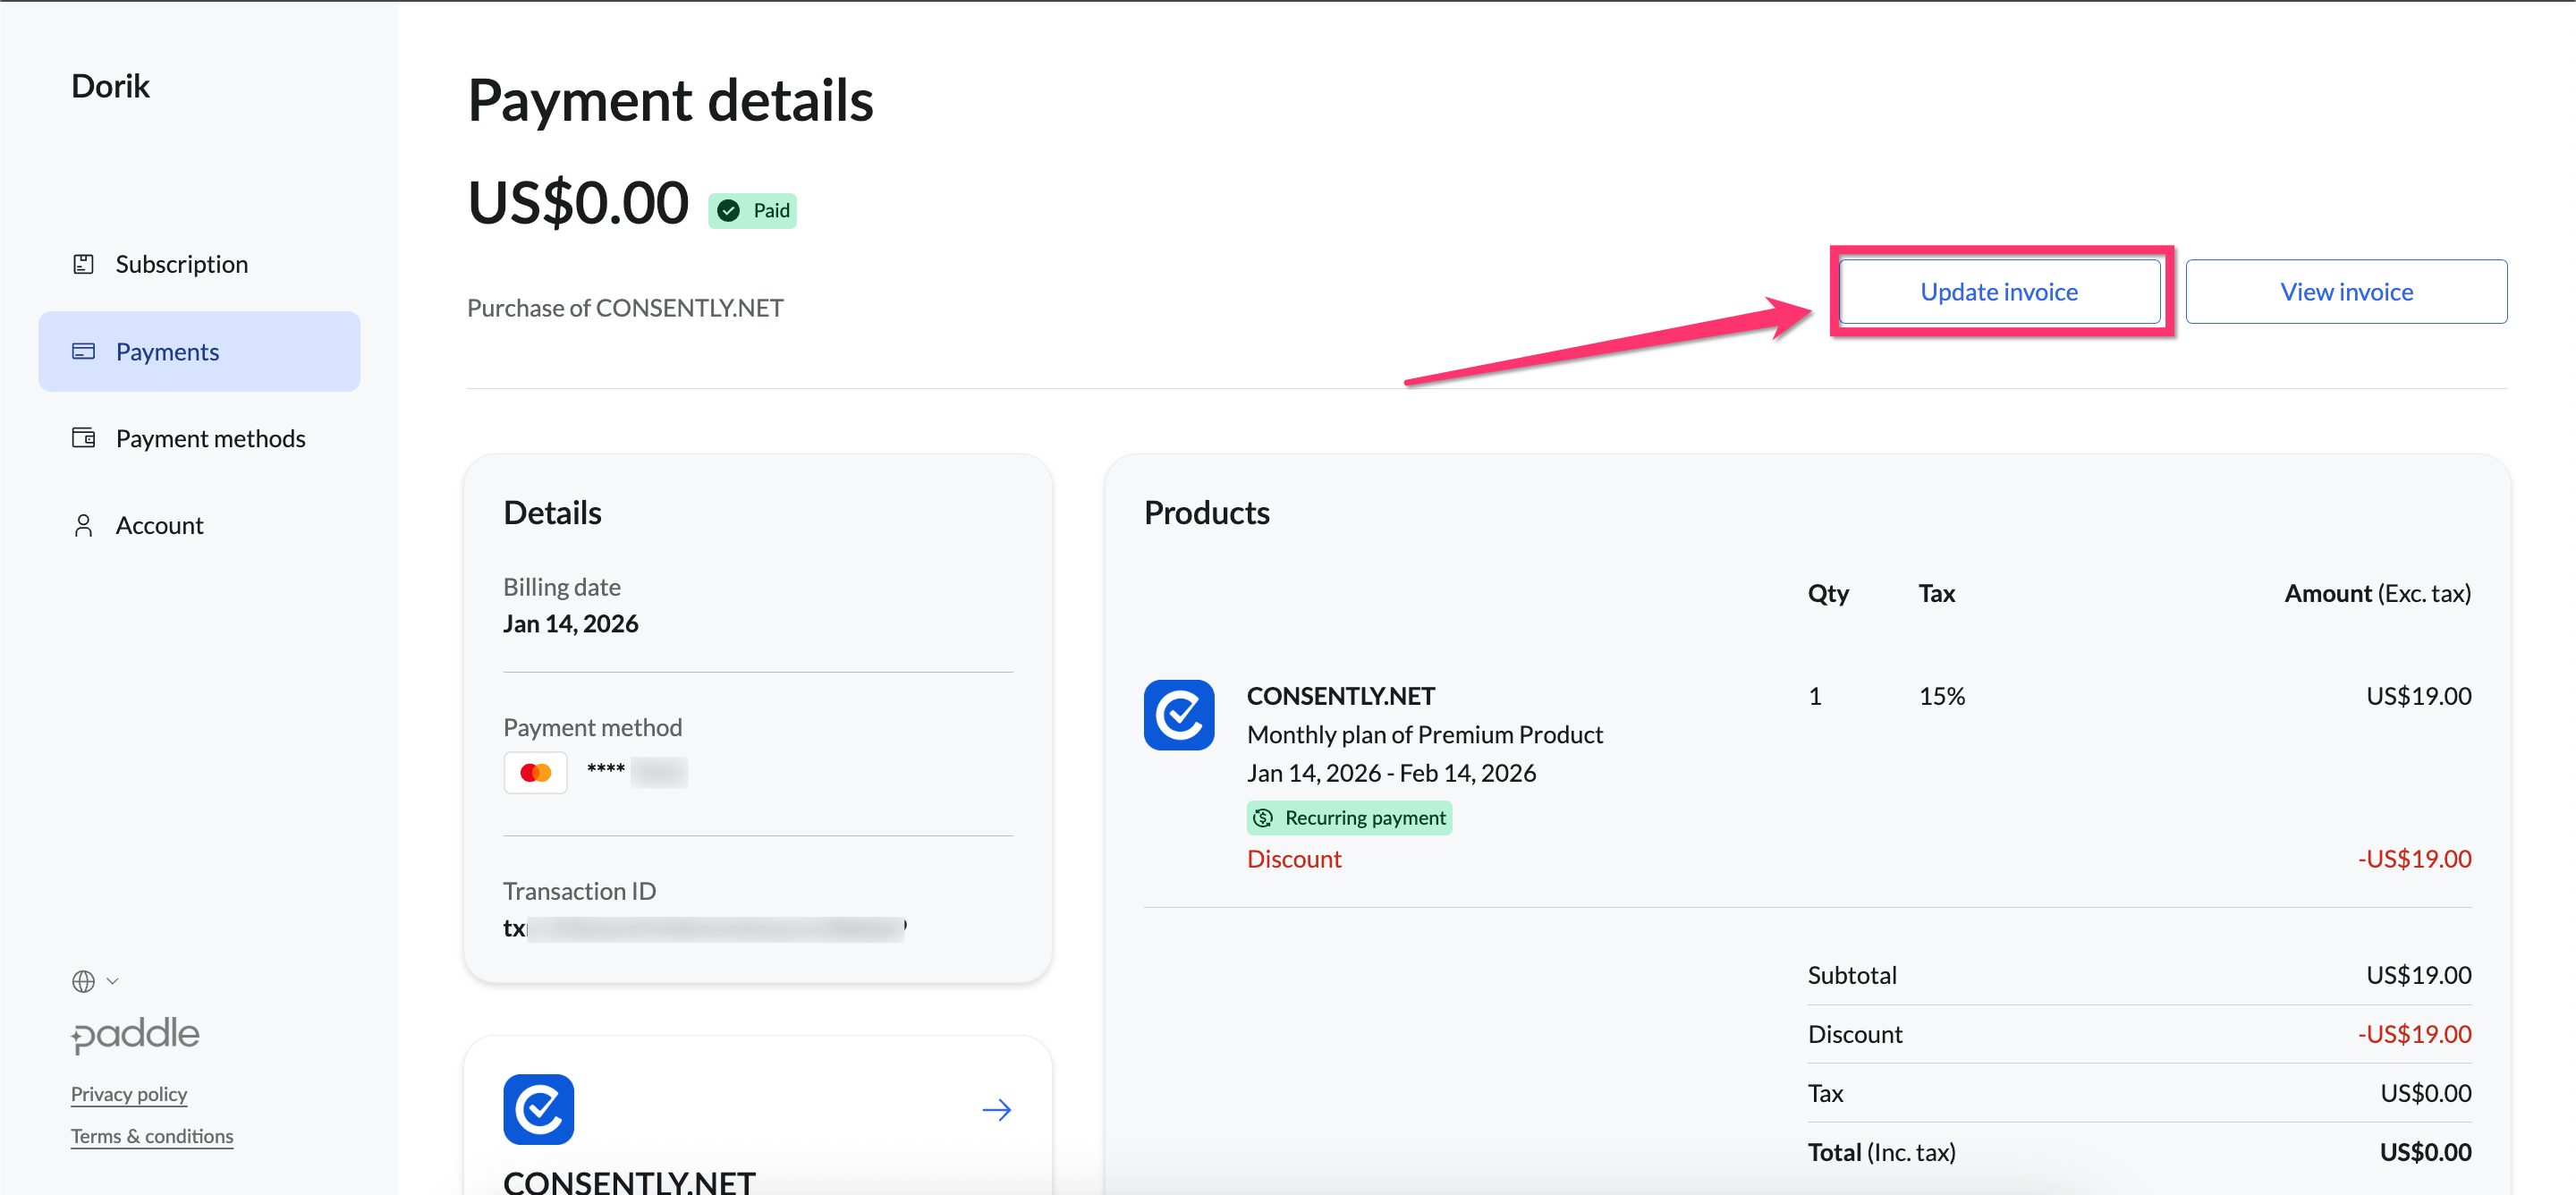The height and width of the screenshot is (1195, 2576).
Task: Click the Consently logo in bottom card
Action: (538, 1108)
